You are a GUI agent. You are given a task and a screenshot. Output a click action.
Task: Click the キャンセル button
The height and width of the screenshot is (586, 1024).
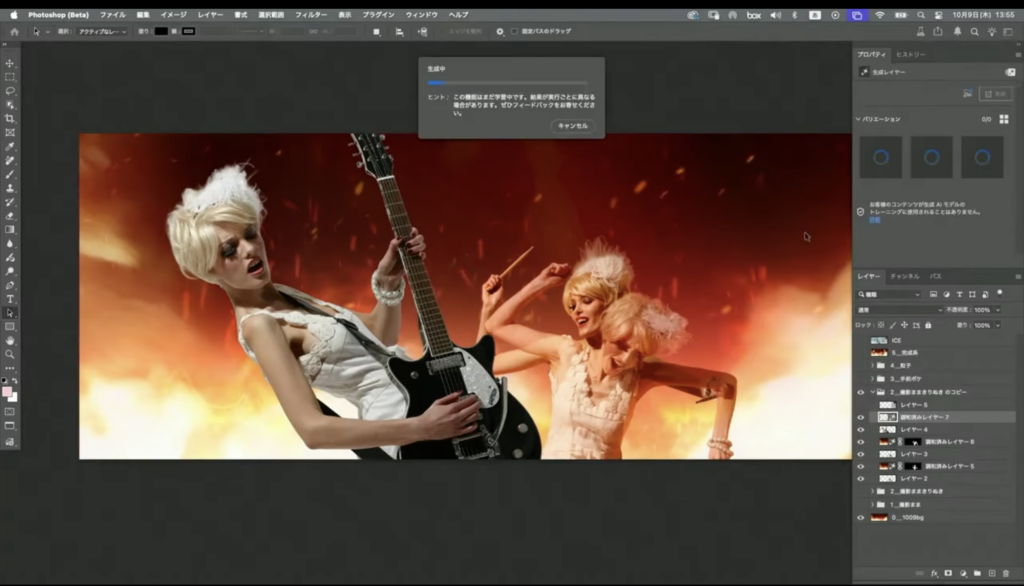pos(572,126)
